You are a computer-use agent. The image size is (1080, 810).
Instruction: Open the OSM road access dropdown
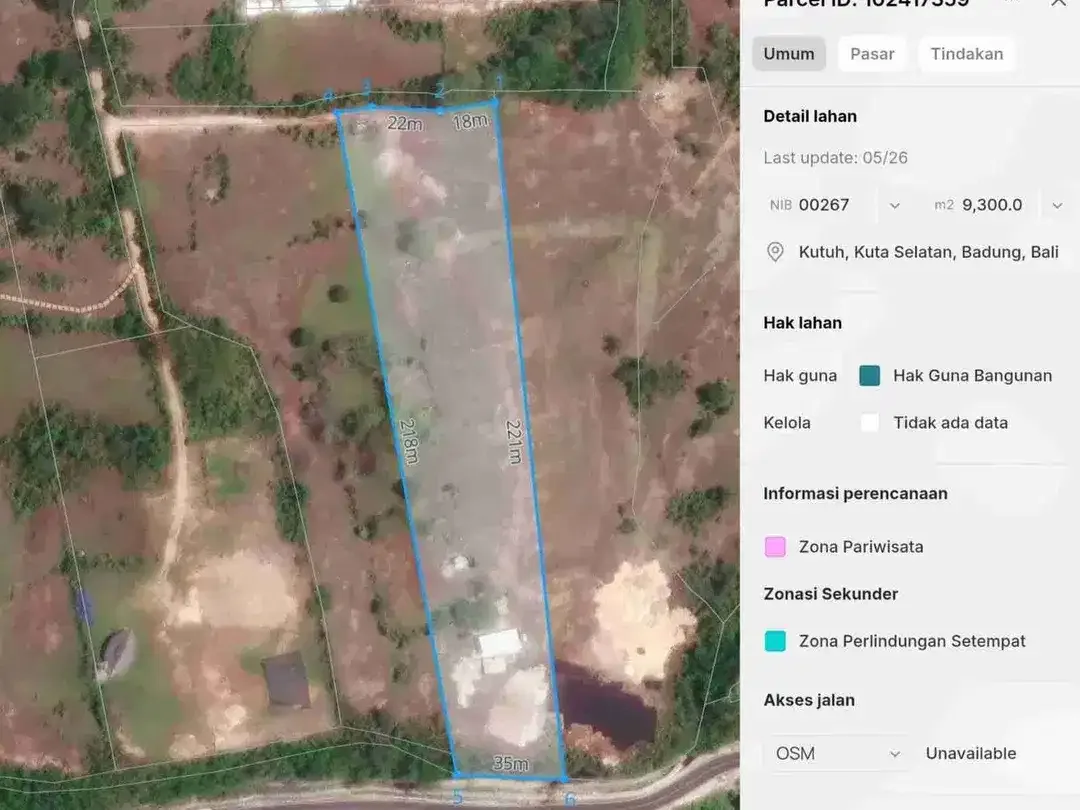[x=838, y=754]
